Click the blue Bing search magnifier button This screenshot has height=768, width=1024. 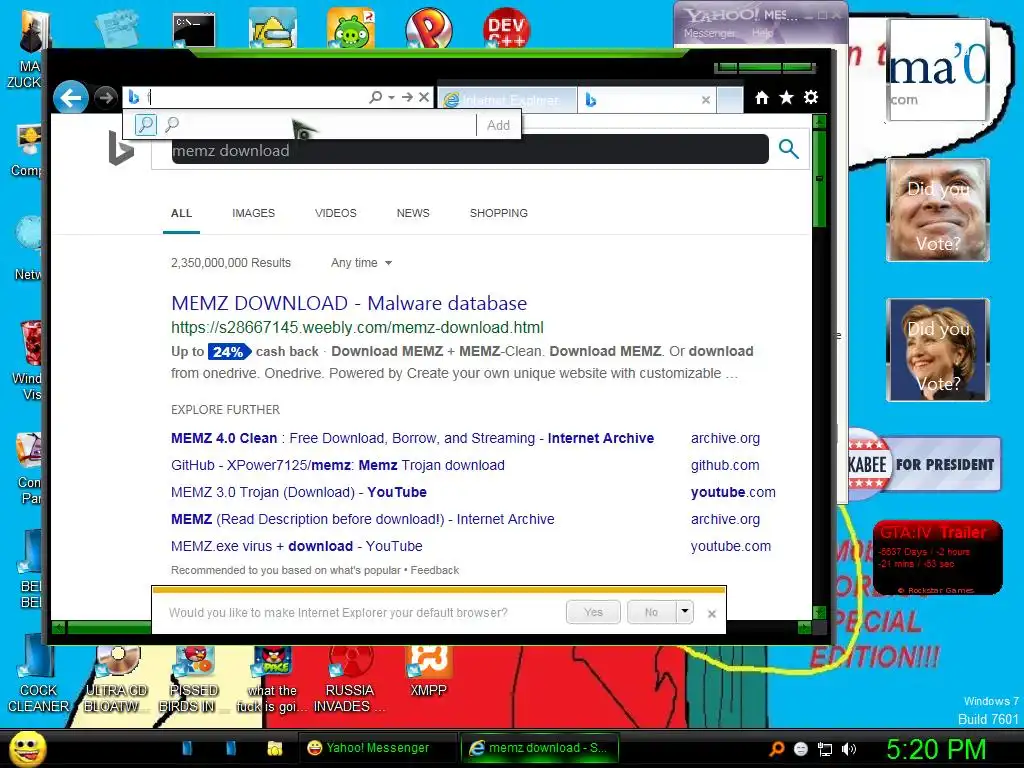pos(789,150)
